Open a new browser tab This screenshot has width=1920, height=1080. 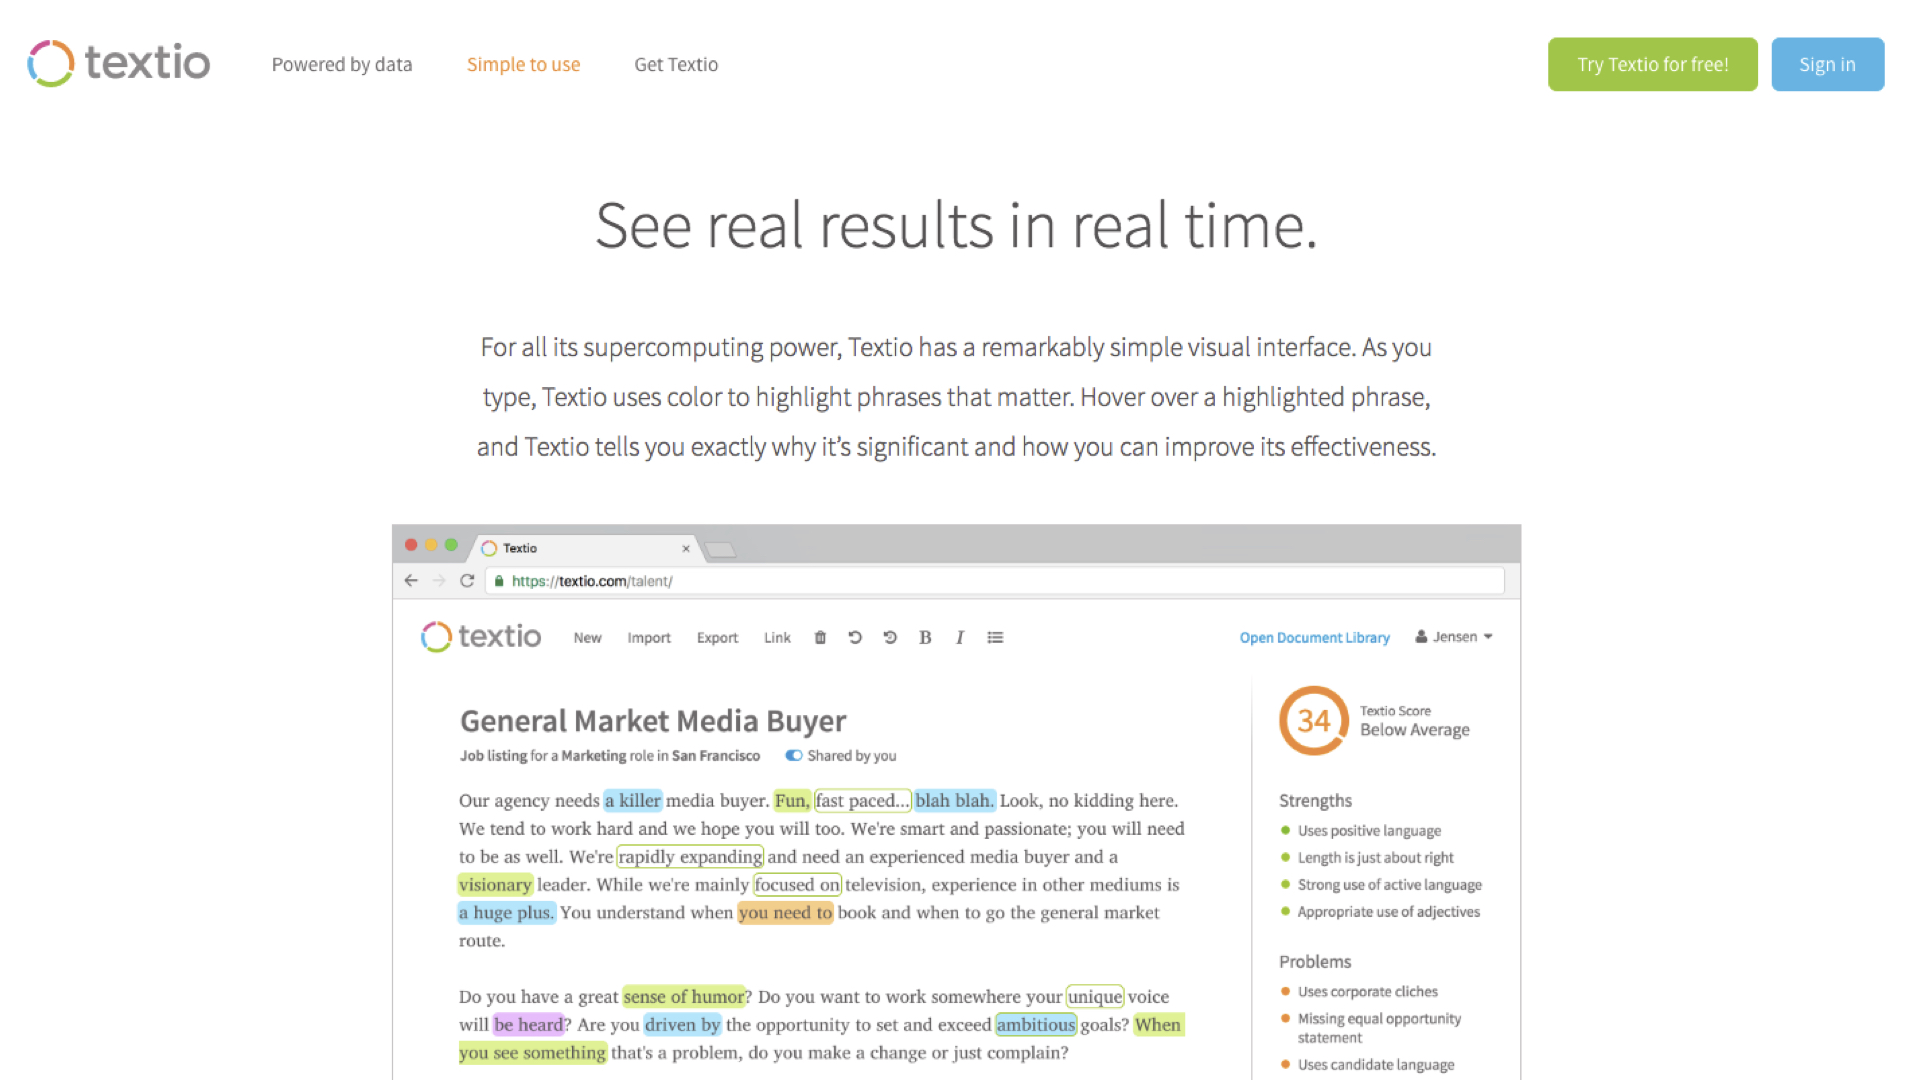[720, 549]
